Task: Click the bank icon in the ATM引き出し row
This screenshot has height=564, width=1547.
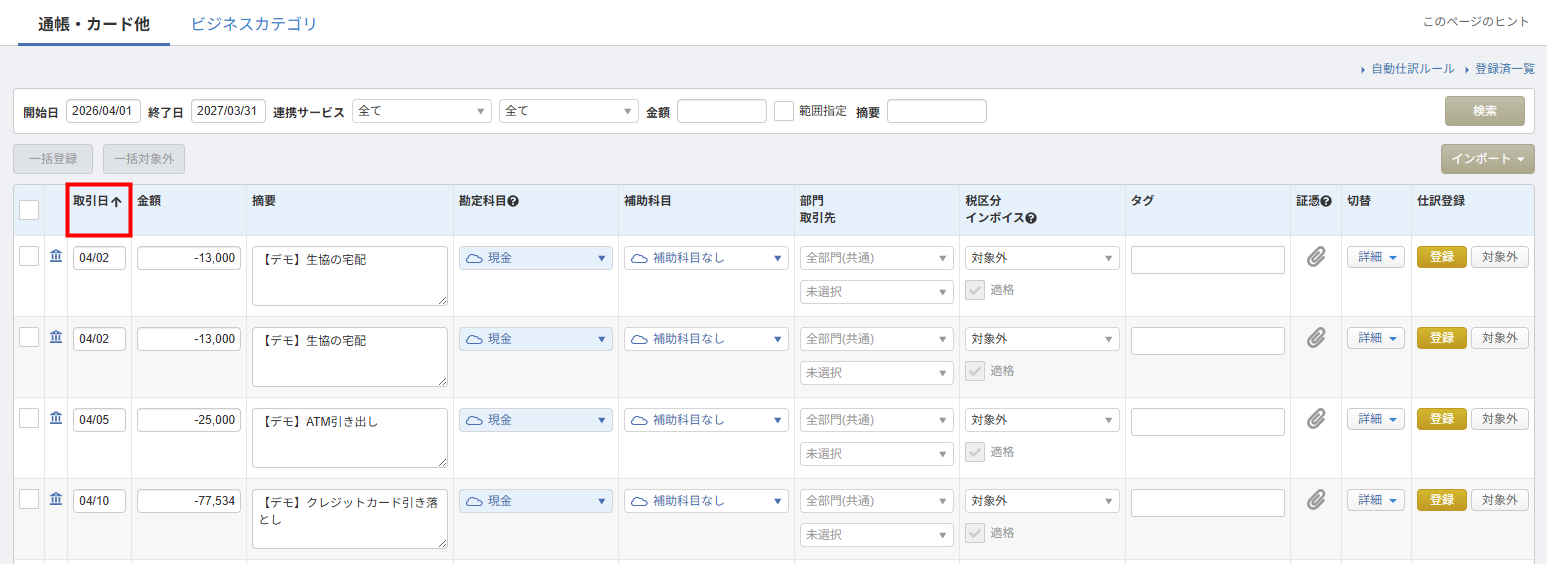Action: (x=56, y=418)
